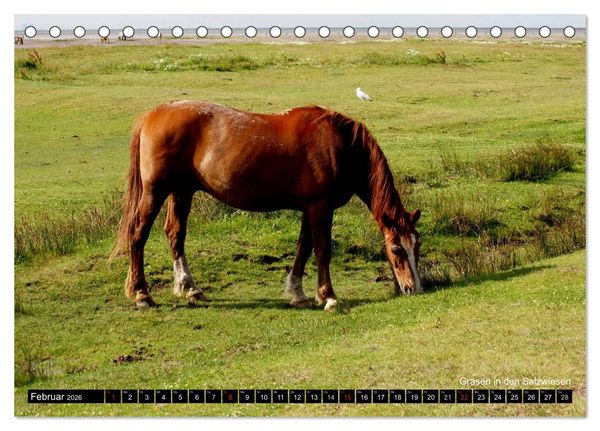Viewport: 600px width, 431px height.
Task: Select day 25 in the date strip
Action: coord(514,397)
